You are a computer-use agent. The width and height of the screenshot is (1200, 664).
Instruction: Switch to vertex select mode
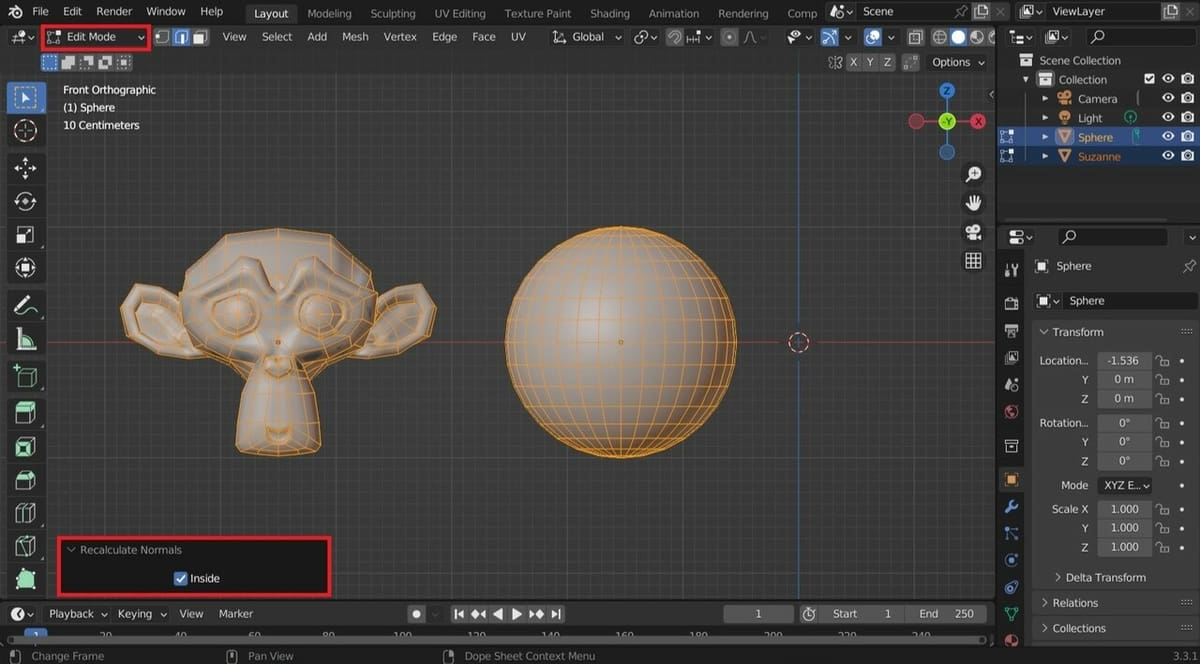tap(162, 37)
